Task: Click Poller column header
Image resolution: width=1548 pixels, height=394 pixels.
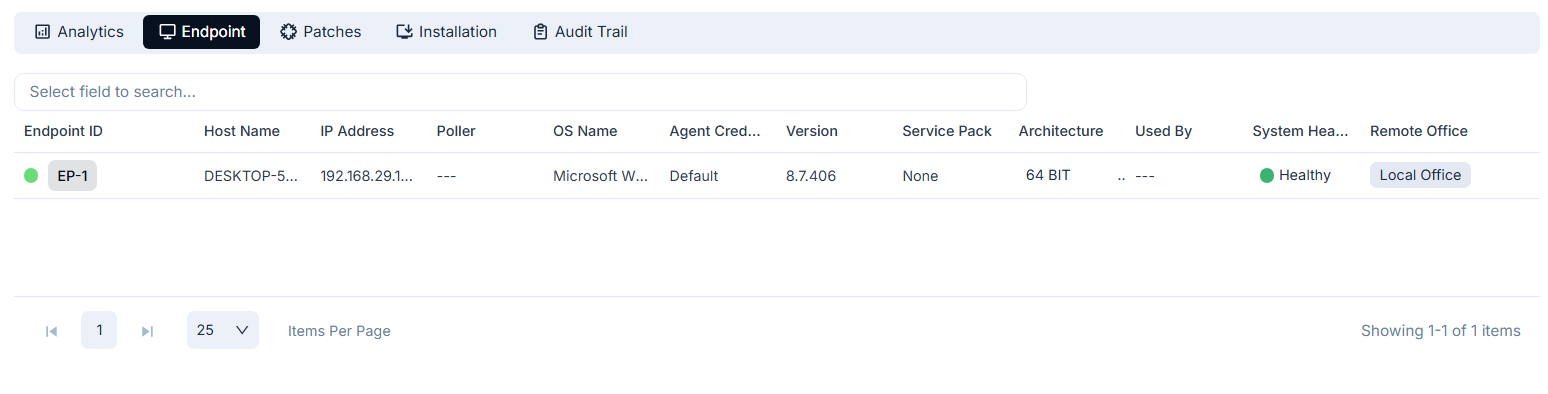Action: 456,131
